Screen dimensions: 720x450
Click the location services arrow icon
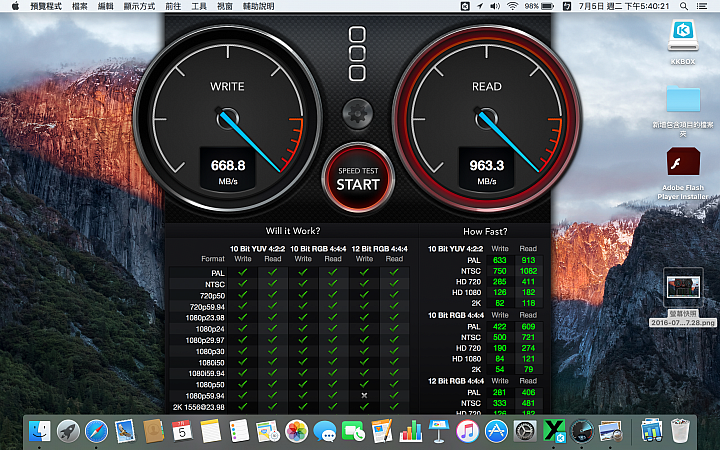pos(480,6)
